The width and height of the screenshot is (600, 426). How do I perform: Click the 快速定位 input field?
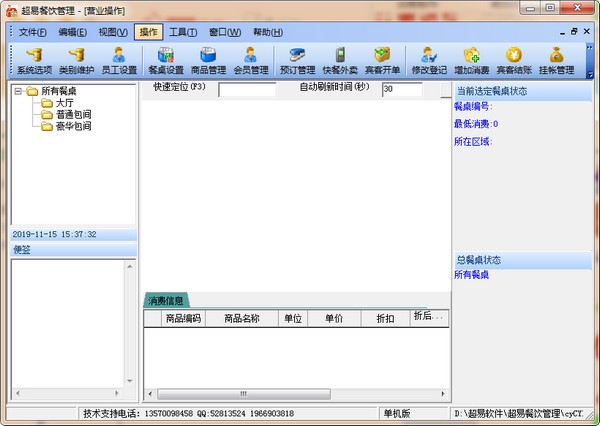click(247, 90)
